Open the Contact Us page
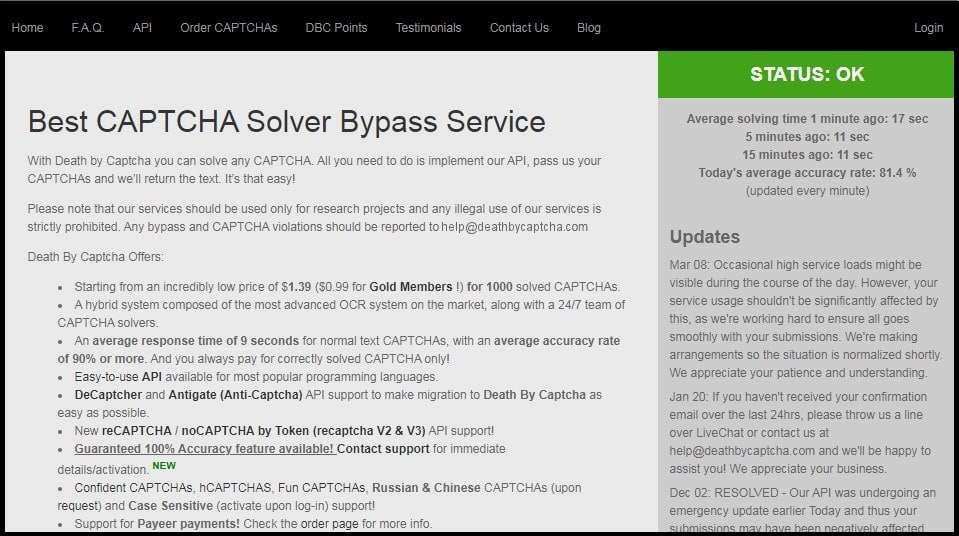 pos(519,28)
